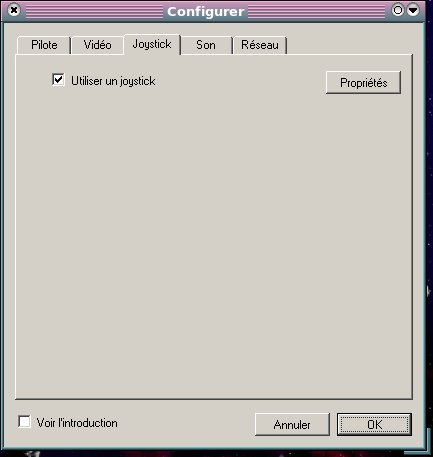433x457 pixels.
Task: Click the starry desktop background beside window
Action: tap(430, 233)
